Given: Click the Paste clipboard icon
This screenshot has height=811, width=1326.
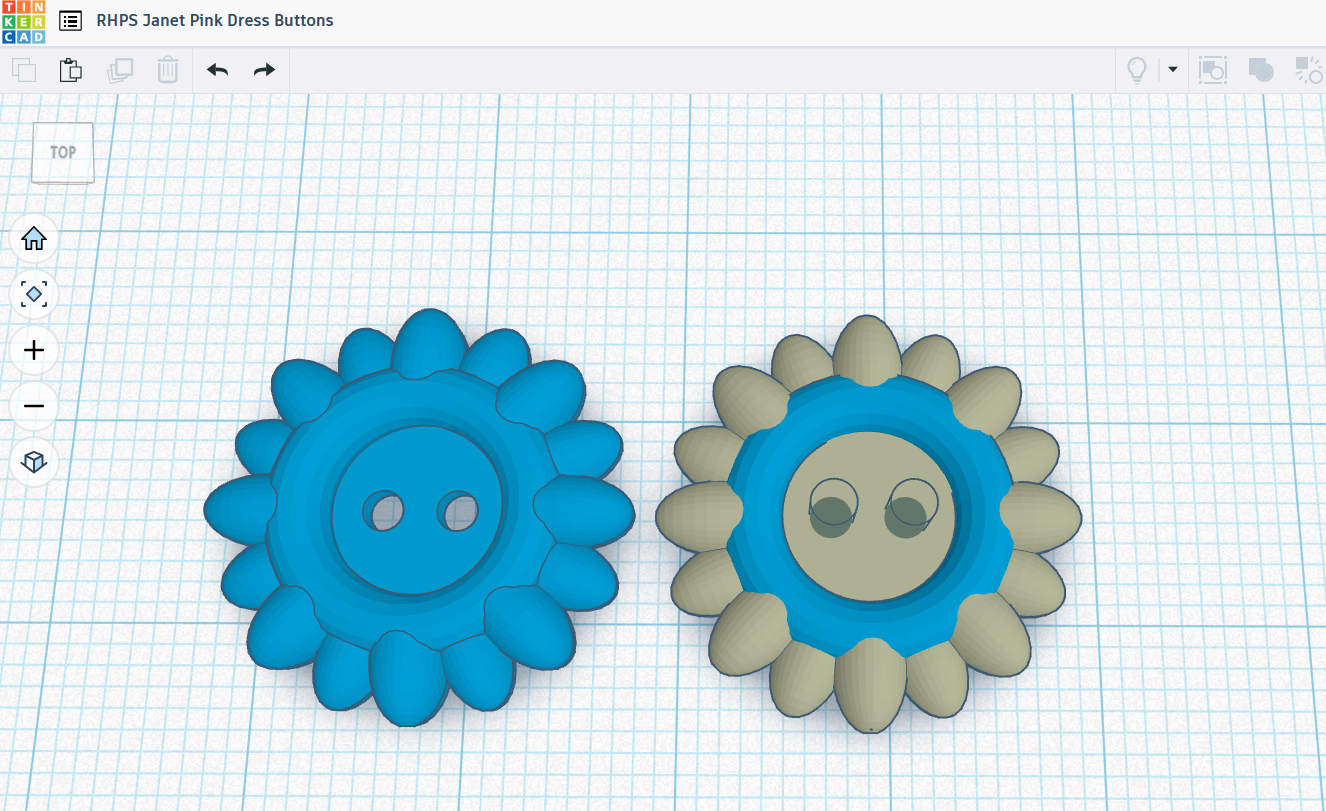Looking at the screenshot, I should [70, 70].
